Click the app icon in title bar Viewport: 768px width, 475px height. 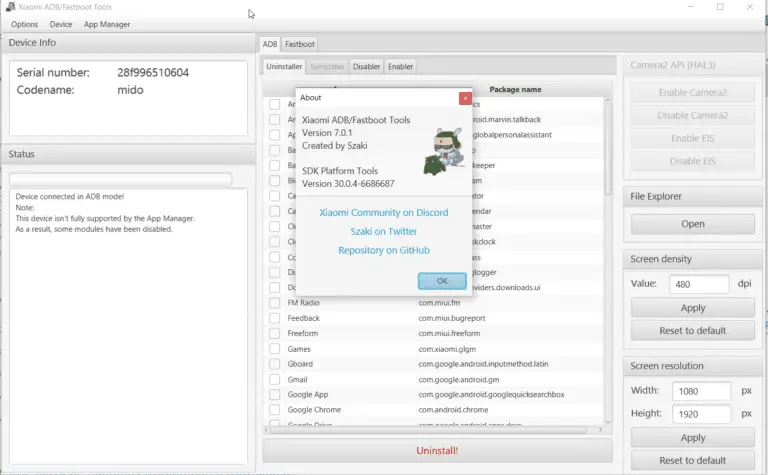10,7
